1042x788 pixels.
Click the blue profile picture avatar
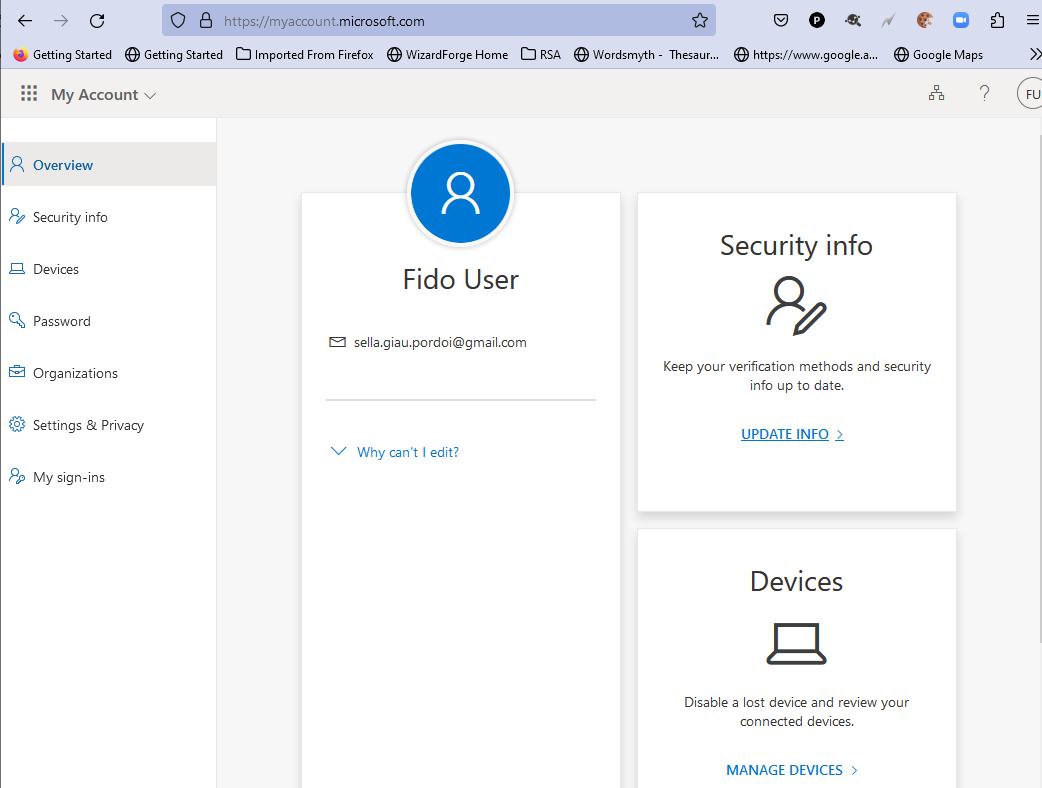[x=461, y=193]
